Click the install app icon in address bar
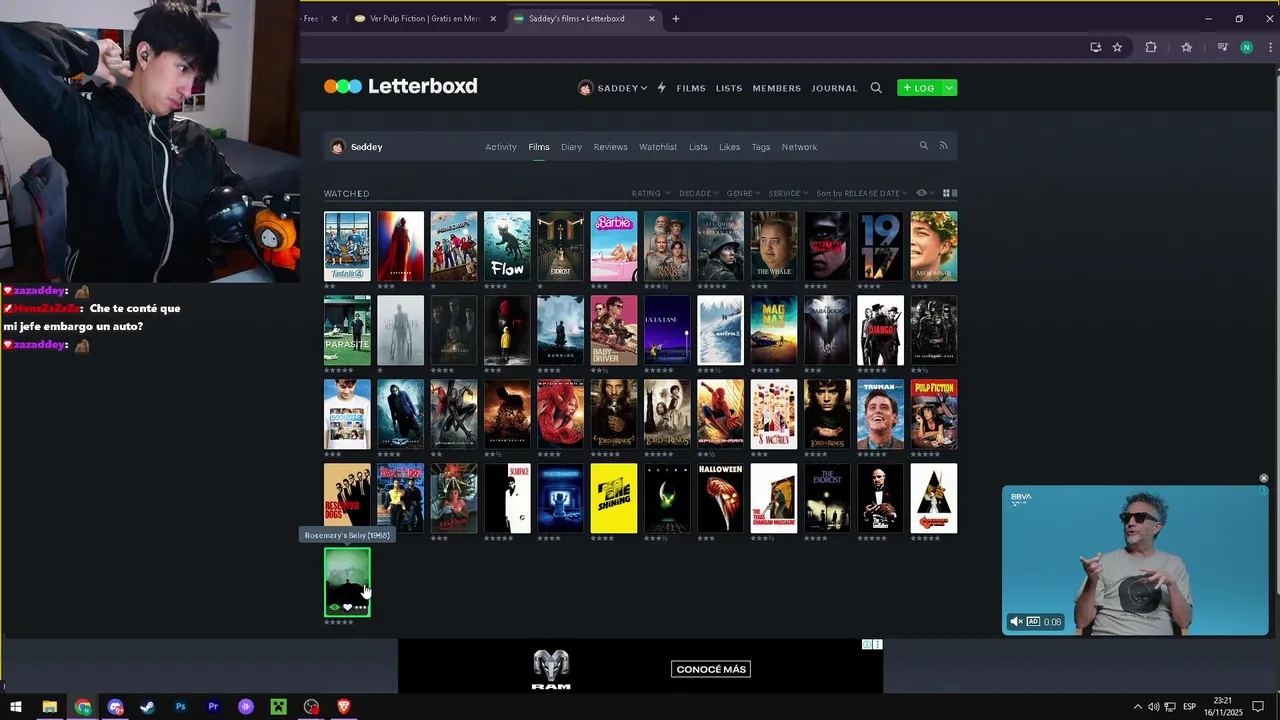The width and height of the screenshot is (1280, 720). [x=1095, y=47]
